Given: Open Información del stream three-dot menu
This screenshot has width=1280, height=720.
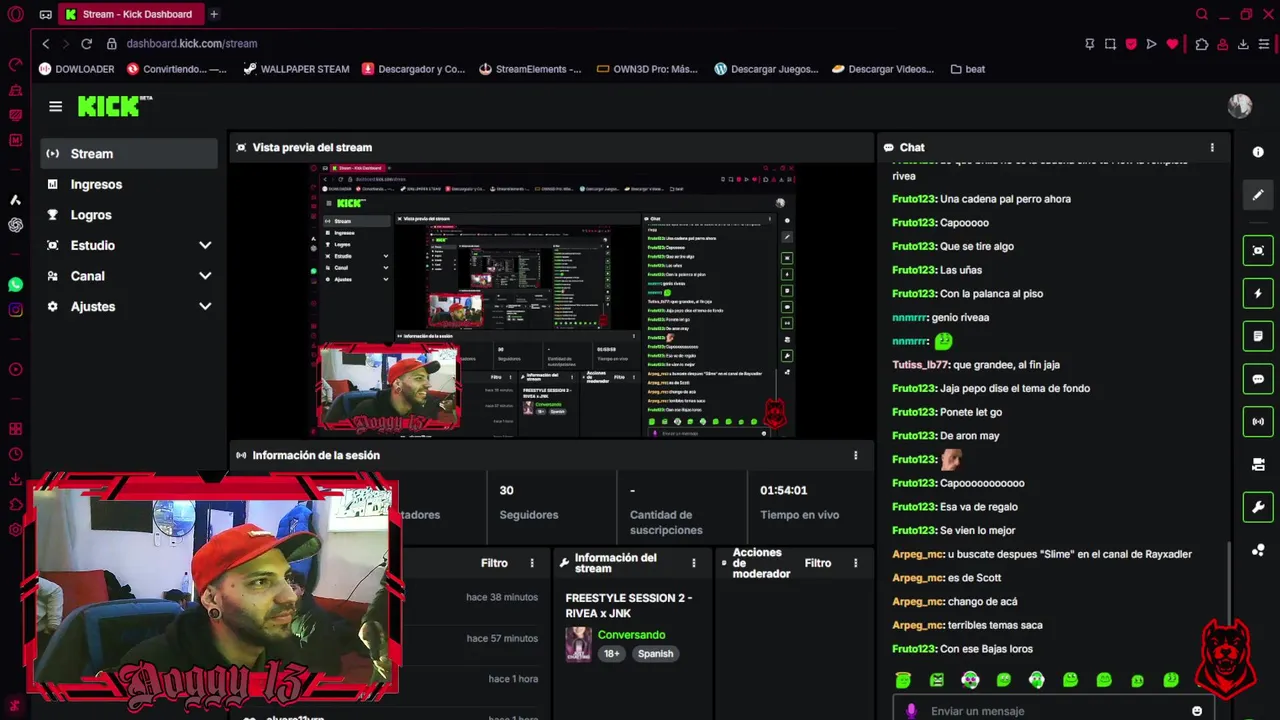Looking at the screenshot, I should click(693, 563).
